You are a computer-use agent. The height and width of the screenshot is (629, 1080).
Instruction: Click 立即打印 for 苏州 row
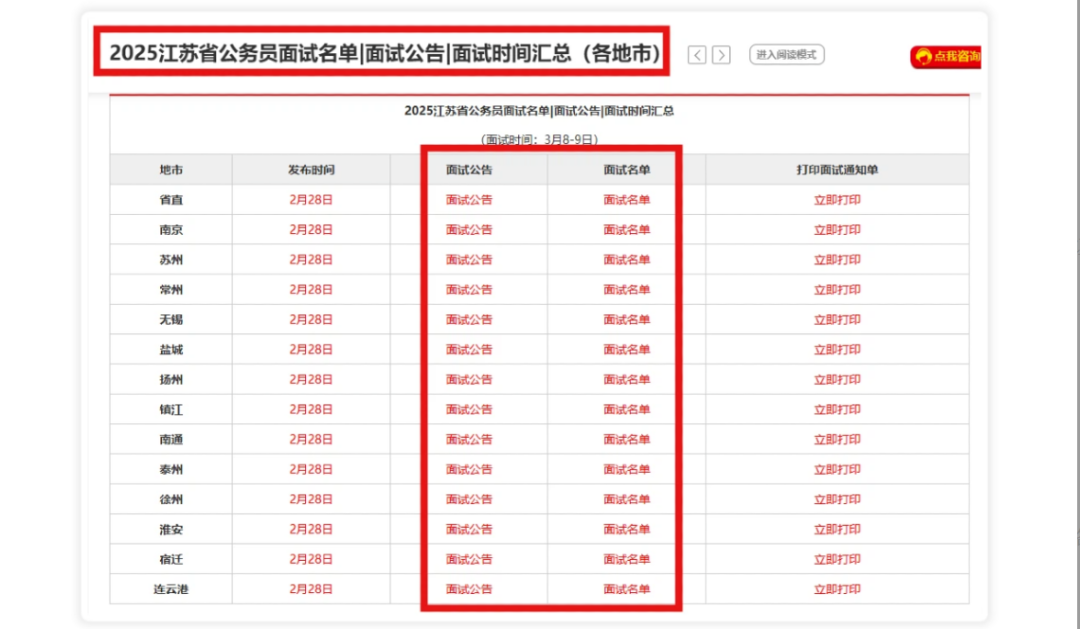coord(837,260)
